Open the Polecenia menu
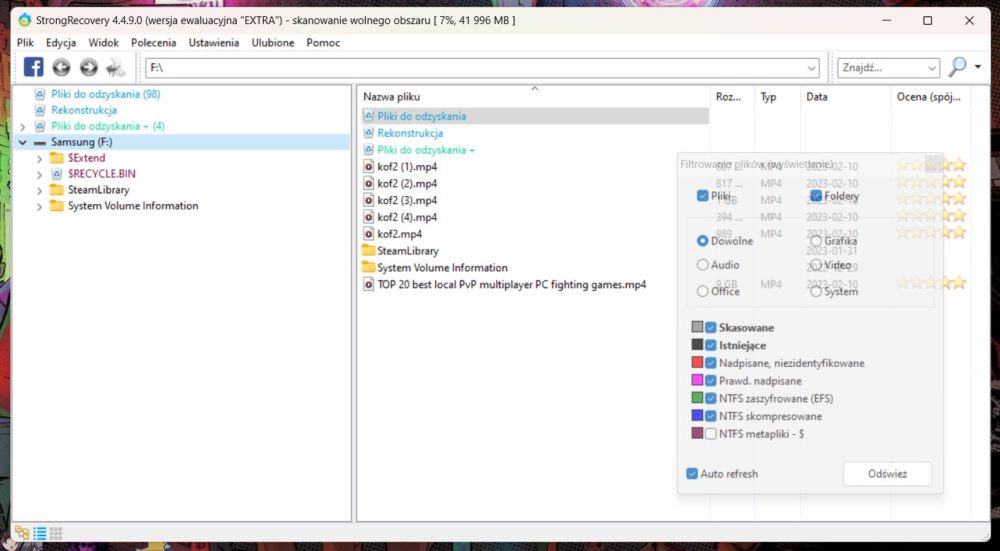The width and height of the screenshot is (1000, 551). click(x=154, y=43)
